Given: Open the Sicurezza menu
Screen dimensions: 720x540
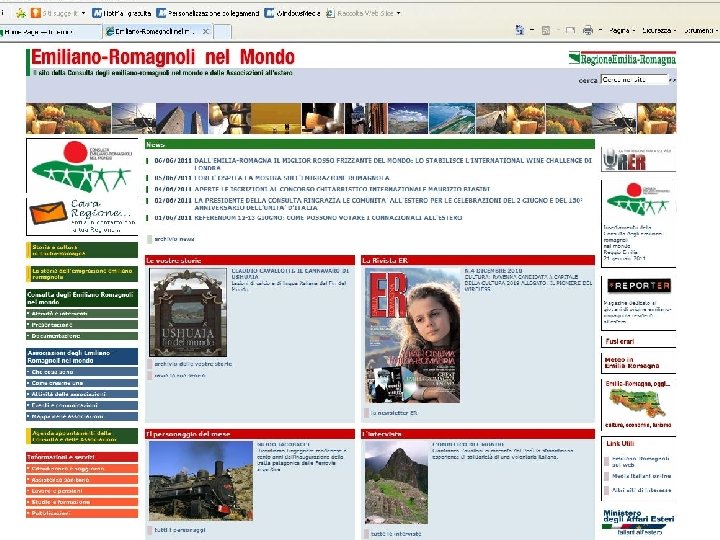Looking at the screenshot, I should pyautogui.click(x=659, y=31).
